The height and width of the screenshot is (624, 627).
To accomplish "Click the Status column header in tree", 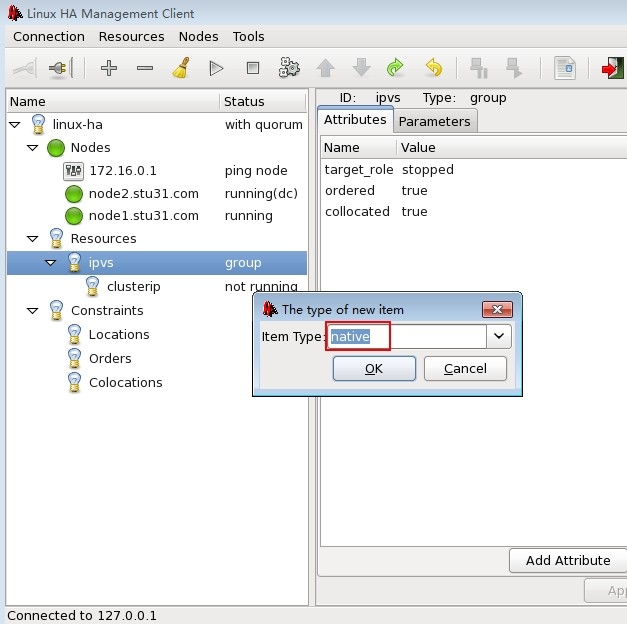I will [263, 102].
